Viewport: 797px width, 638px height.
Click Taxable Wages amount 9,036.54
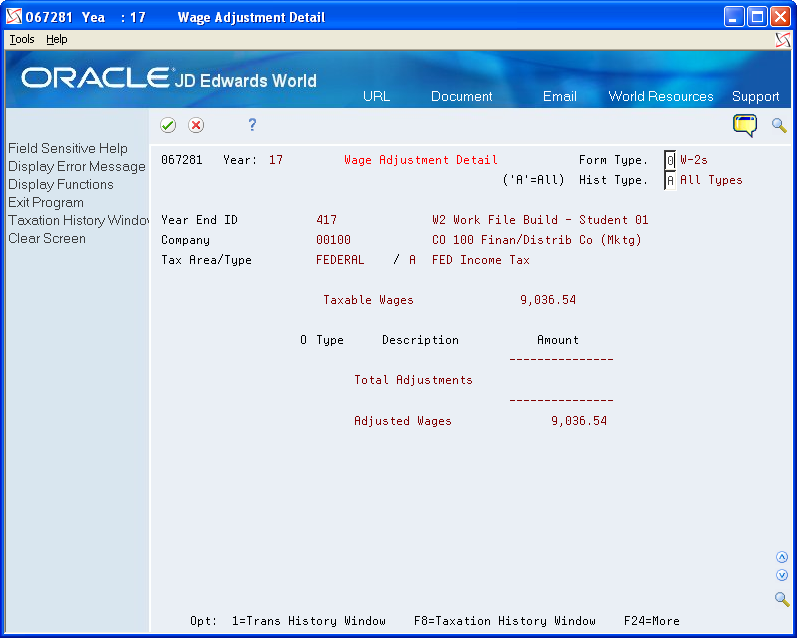pos(547,300)
